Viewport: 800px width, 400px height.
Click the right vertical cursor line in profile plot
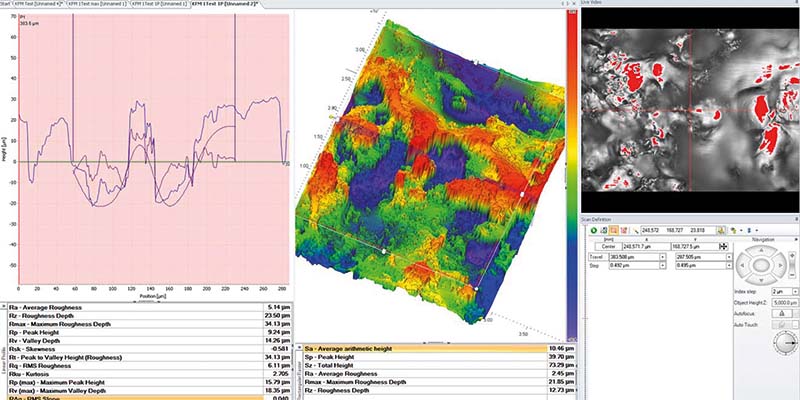pos(235,88)
